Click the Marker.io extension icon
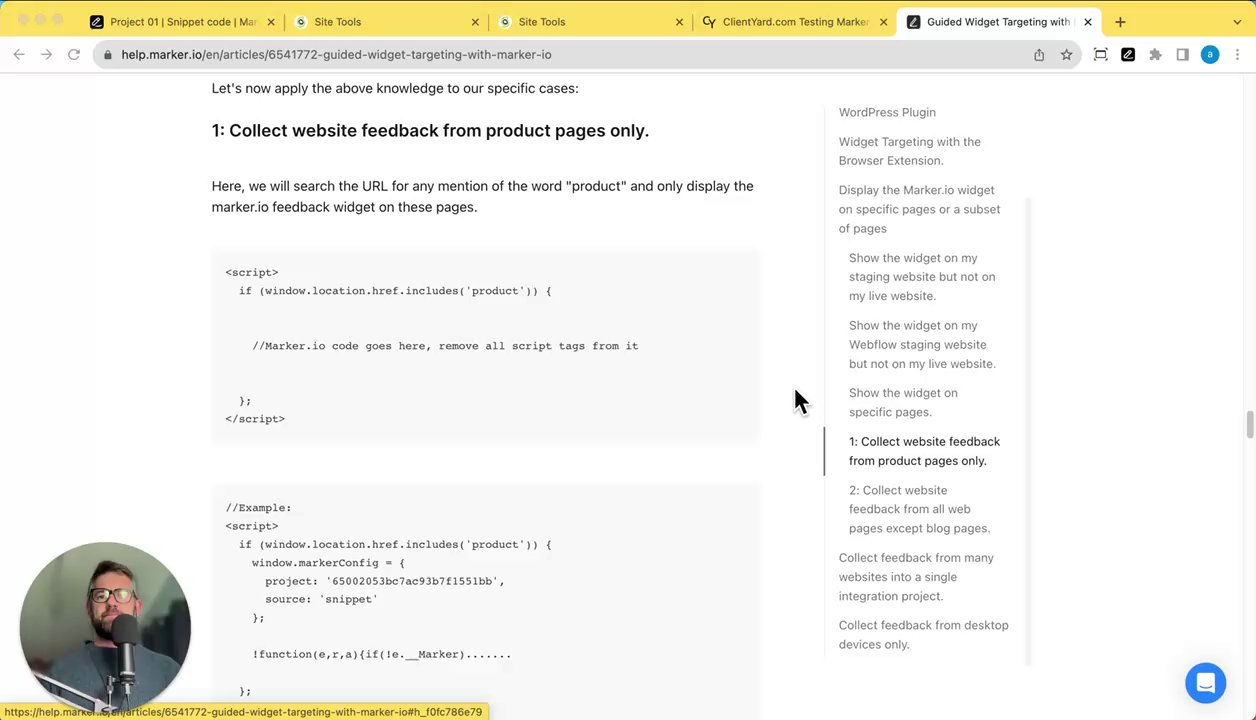Image resolution: width=1256 pixels, height=720 pixels. pyautogui.click(x=1128, y=55)
